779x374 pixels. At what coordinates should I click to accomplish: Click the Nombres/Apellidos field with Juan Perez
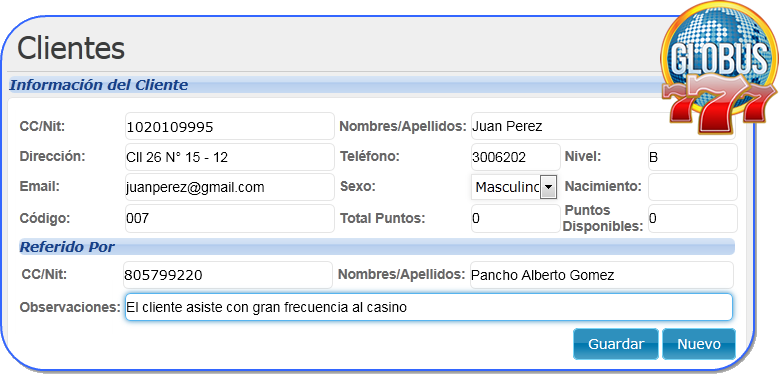[603, 126]
